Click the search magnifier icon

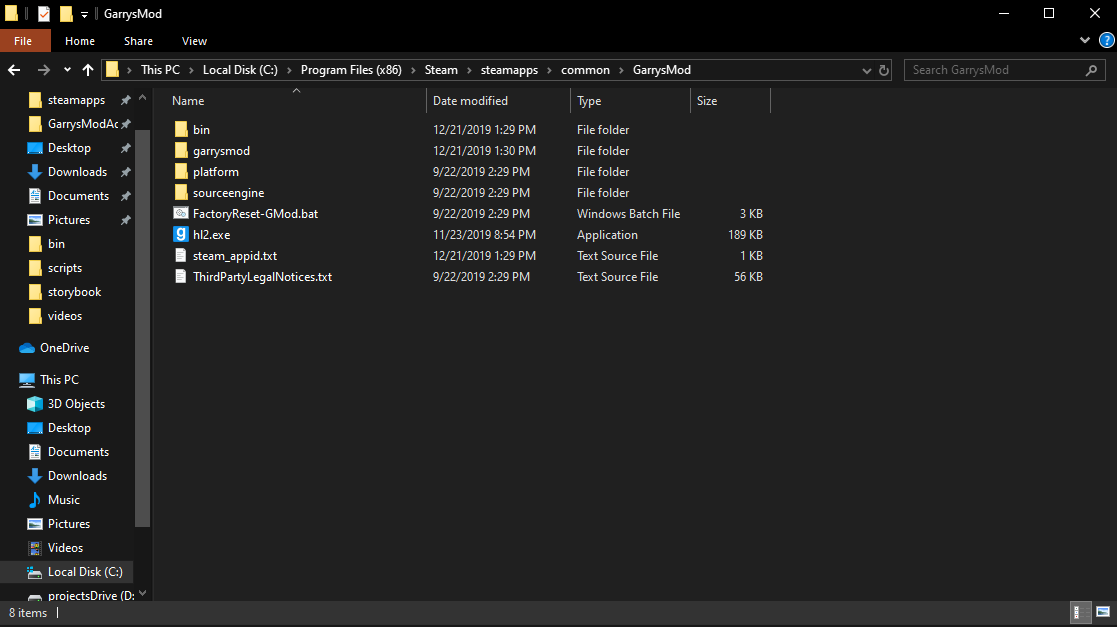click(1091, 70)
